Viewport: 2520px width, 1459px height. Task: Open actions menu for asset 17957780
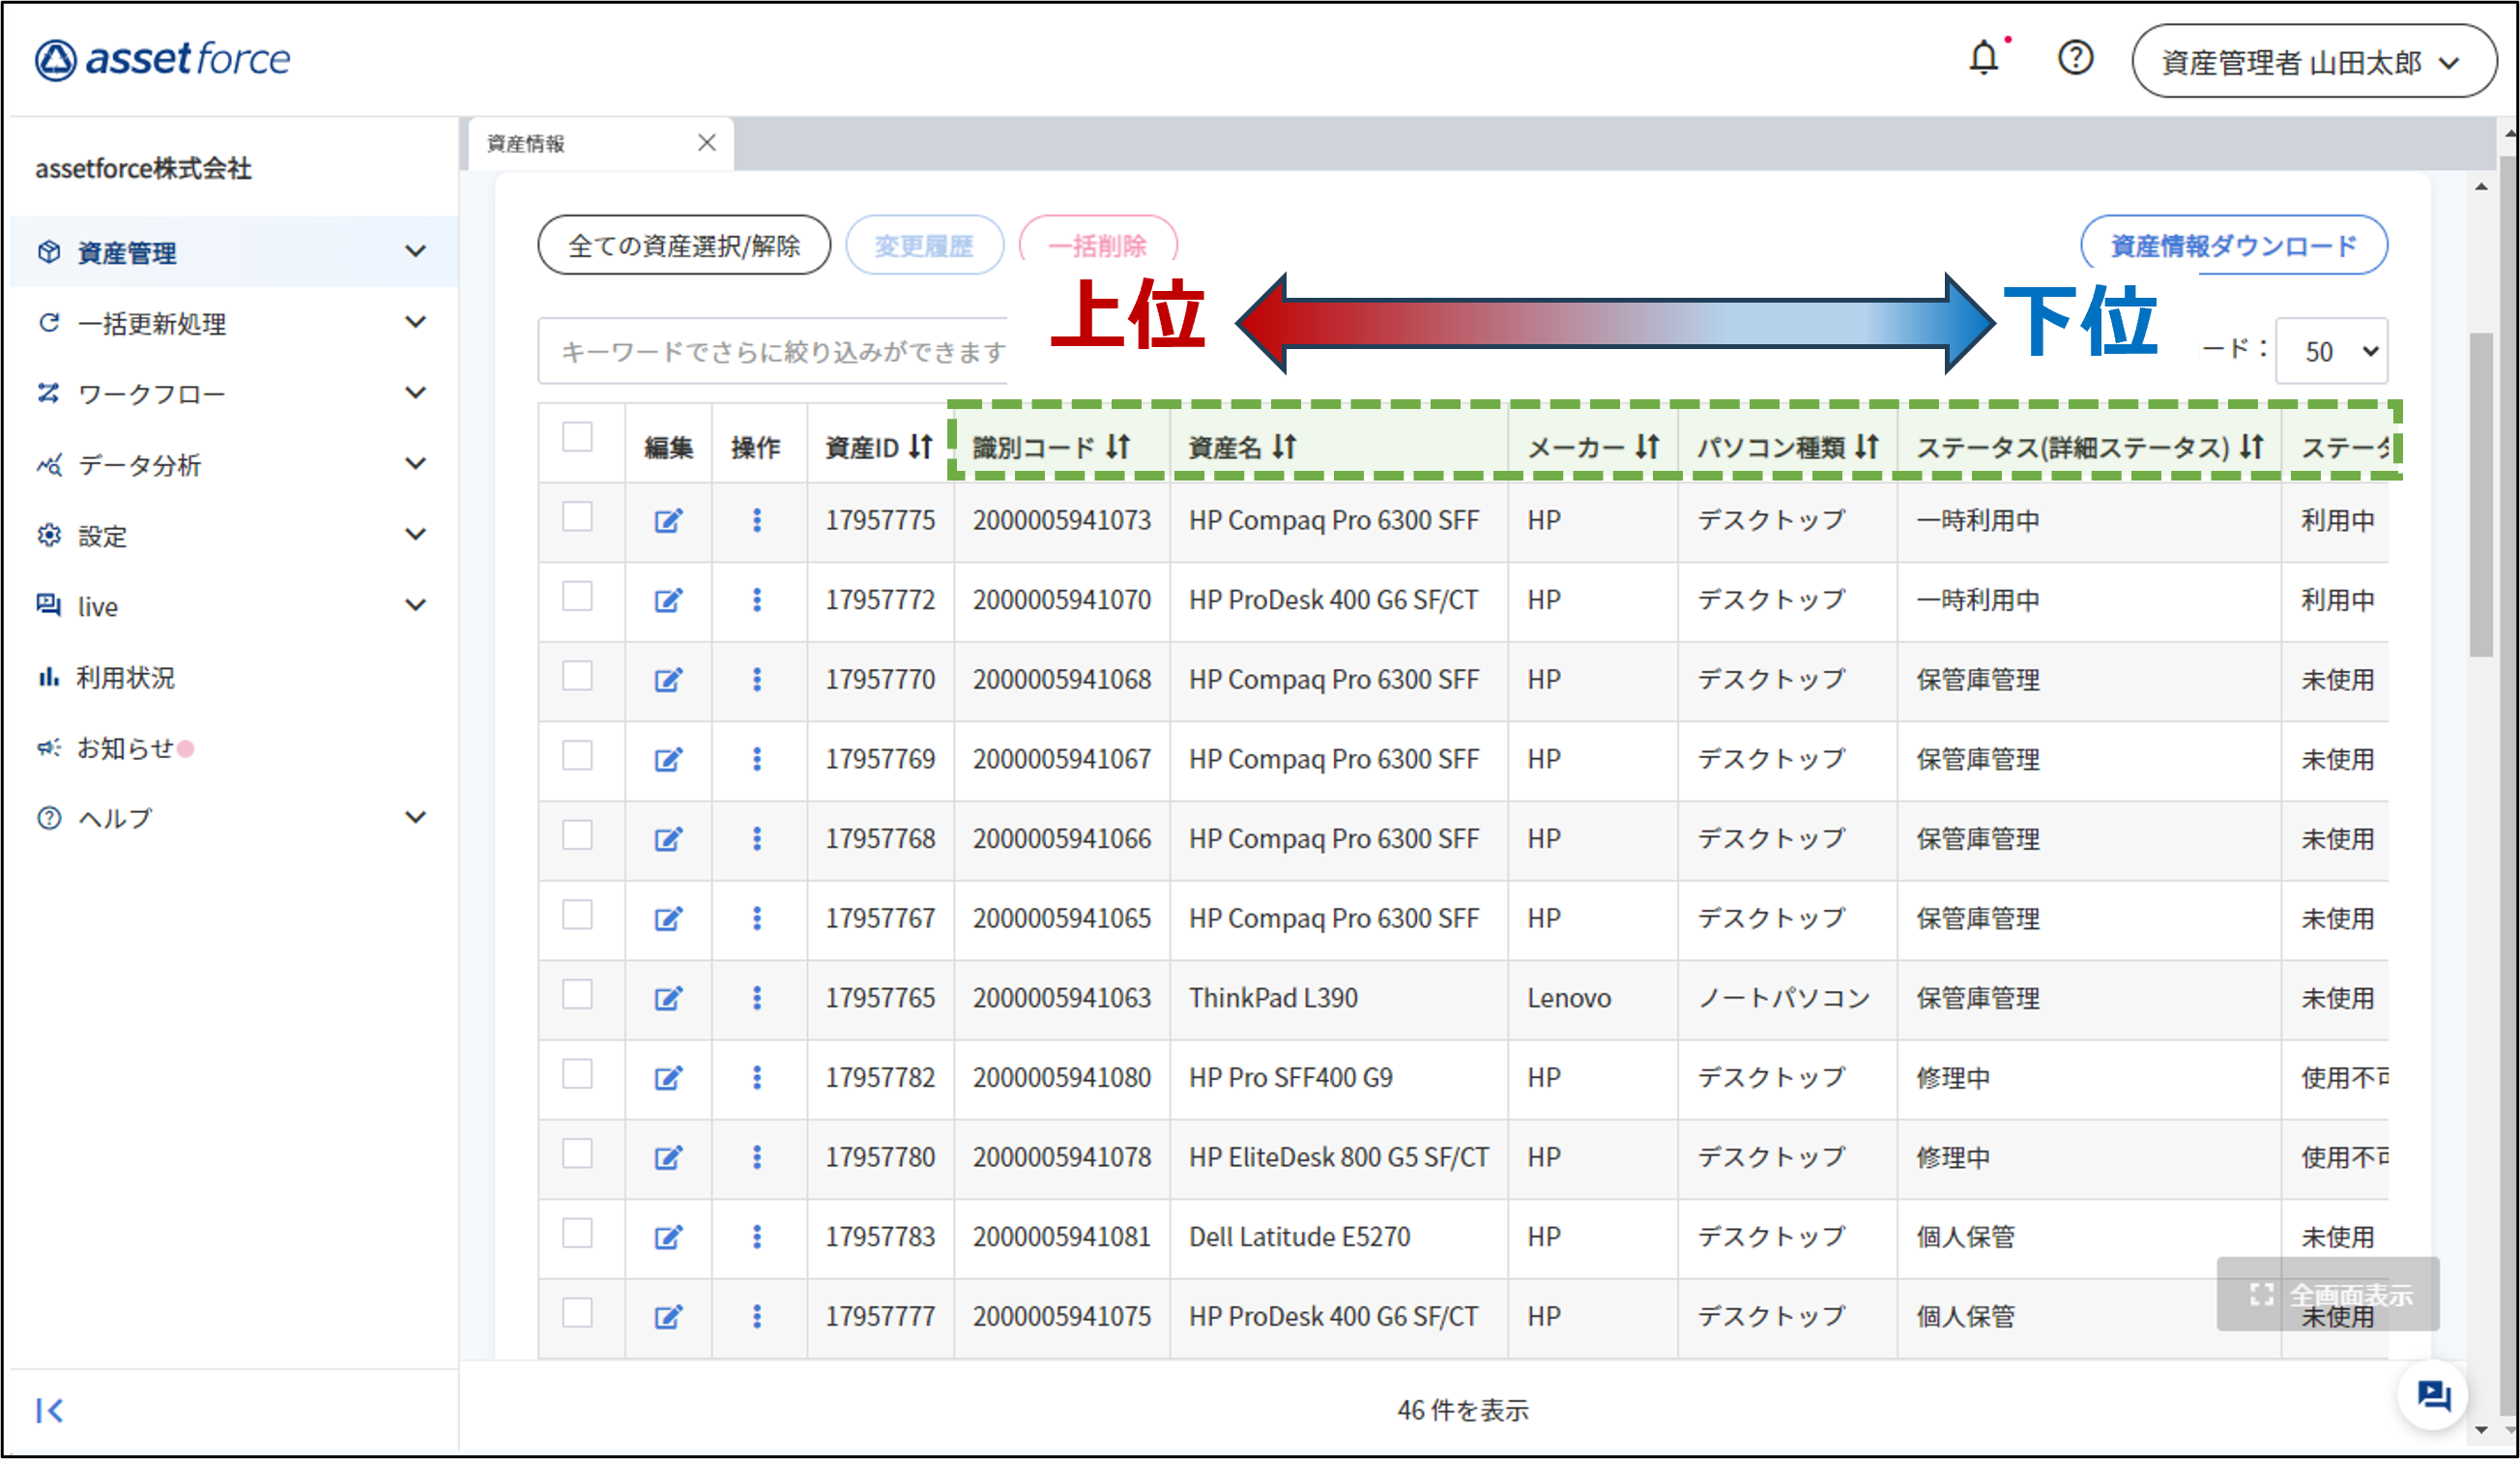click(757, 1157)
